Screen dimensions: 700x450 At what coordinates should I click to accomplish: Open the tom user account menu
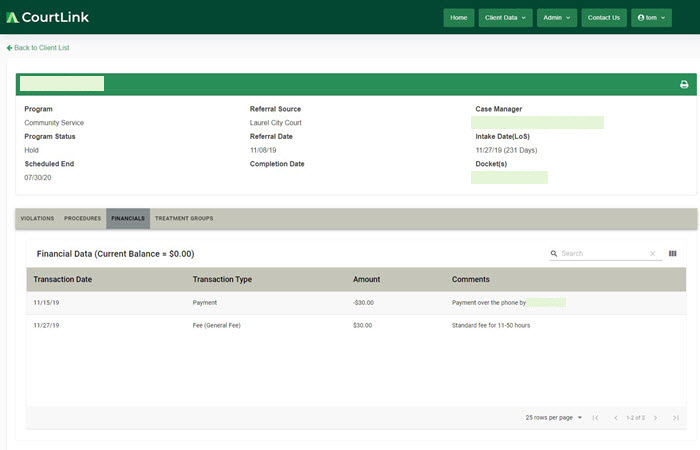tap(651, 18)
